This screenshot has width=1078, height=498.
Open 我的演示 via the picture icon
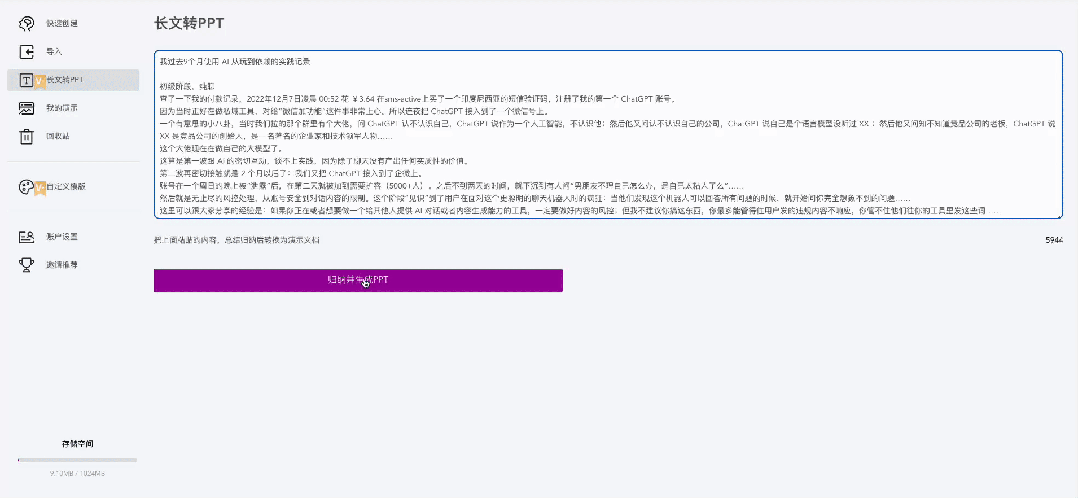coord(26,108)
